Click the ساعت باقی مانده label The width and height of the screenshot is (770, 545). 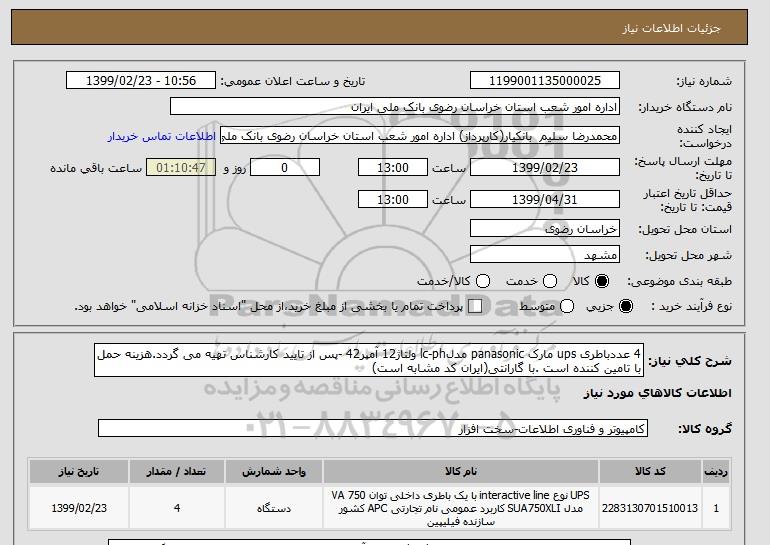96,168
